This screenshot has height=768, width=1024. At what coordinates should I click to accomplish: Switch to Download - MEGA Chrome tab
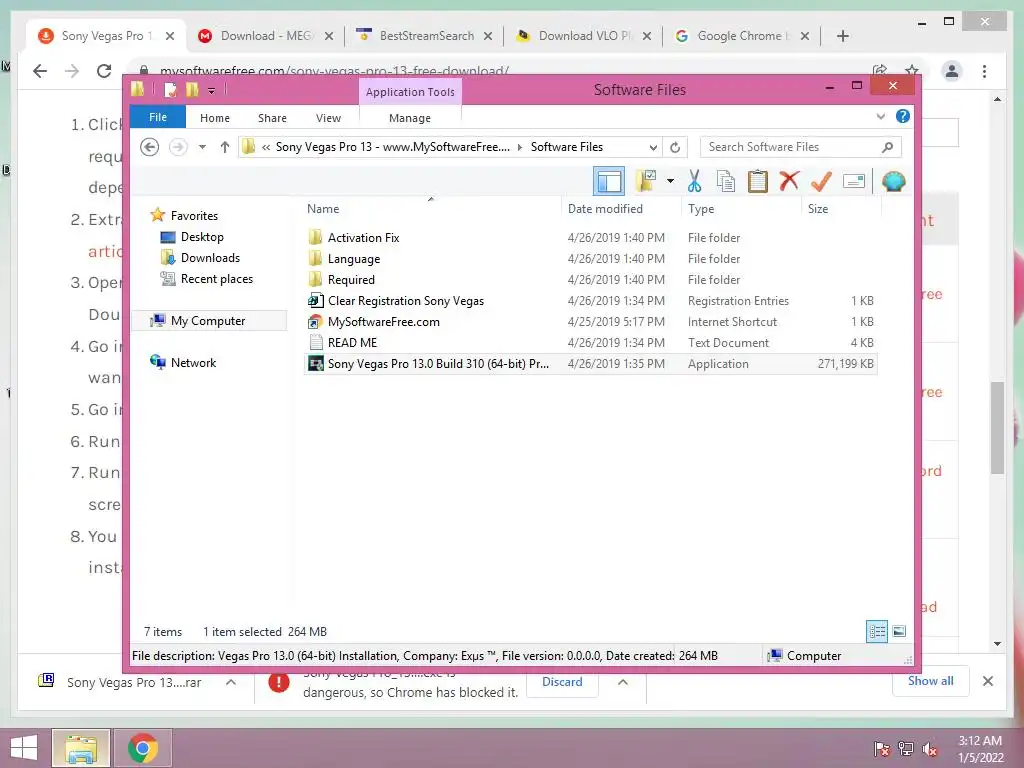coord(266,36)
